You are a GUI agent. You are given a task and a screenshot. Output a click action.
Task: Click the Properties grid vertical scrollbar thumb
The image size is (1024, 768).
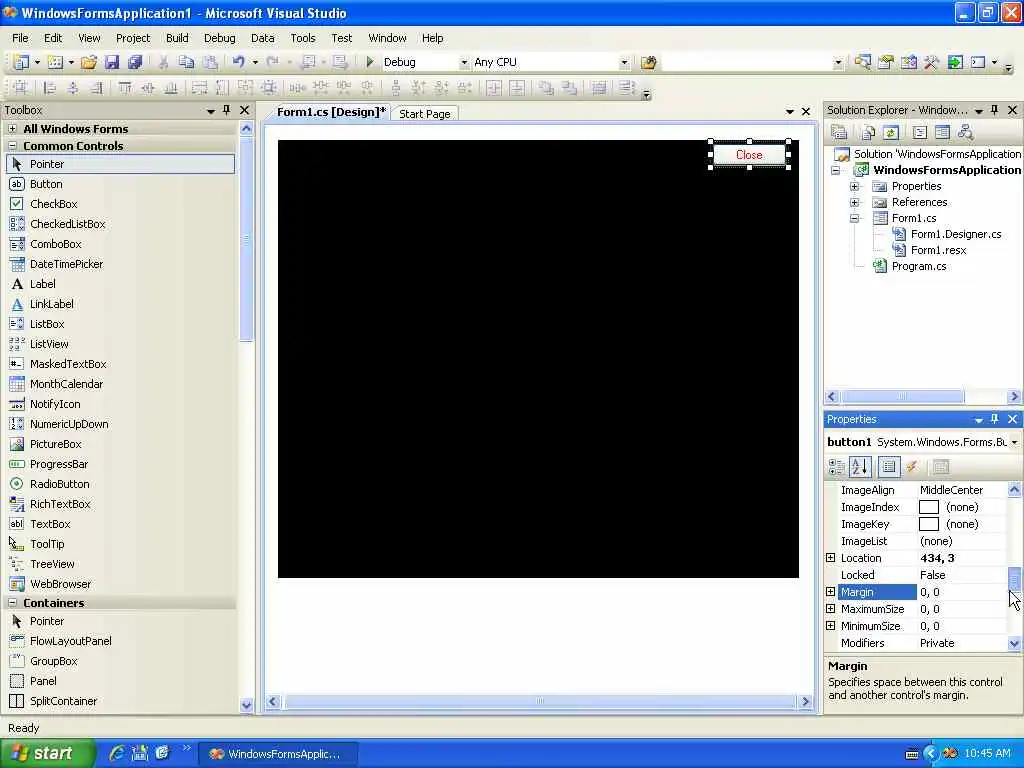[1014, 579]
